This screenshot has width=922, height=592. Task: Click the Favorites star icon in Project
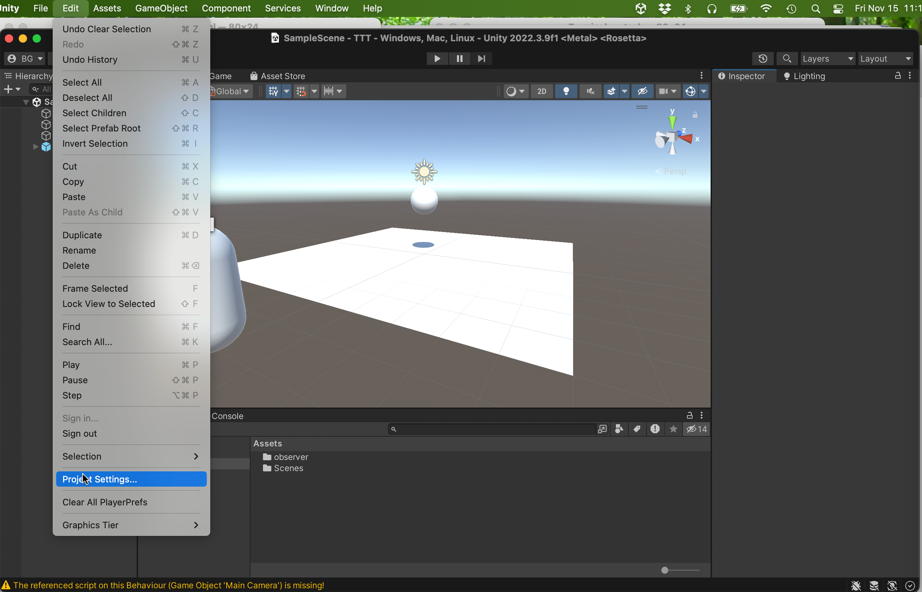tap(673, 429)
